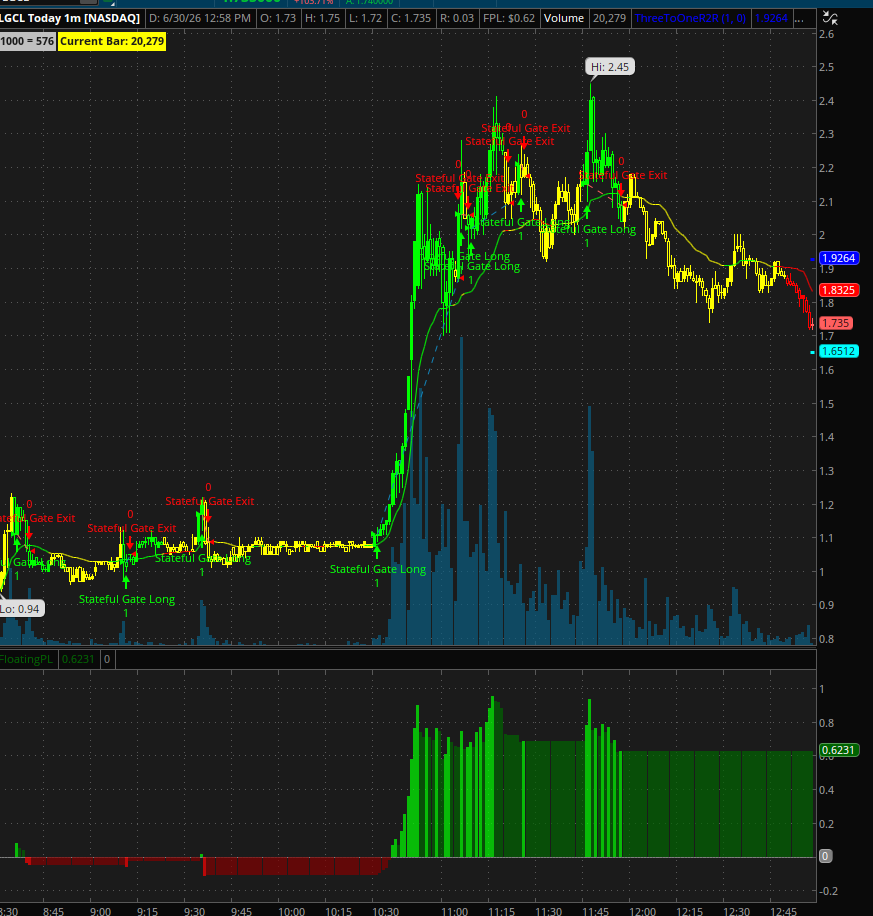Click the LGCL Today 1m [NASDAQ] chart title
The width and height of the screenshot is (873, 916).
pos(70,18)
